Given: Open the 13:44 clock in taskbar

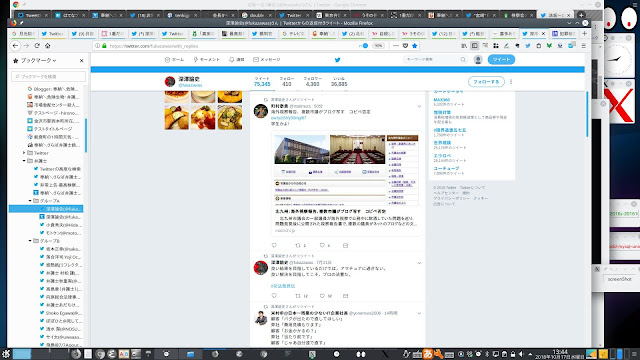Looking at the screenshot, I should click(560, 354).
